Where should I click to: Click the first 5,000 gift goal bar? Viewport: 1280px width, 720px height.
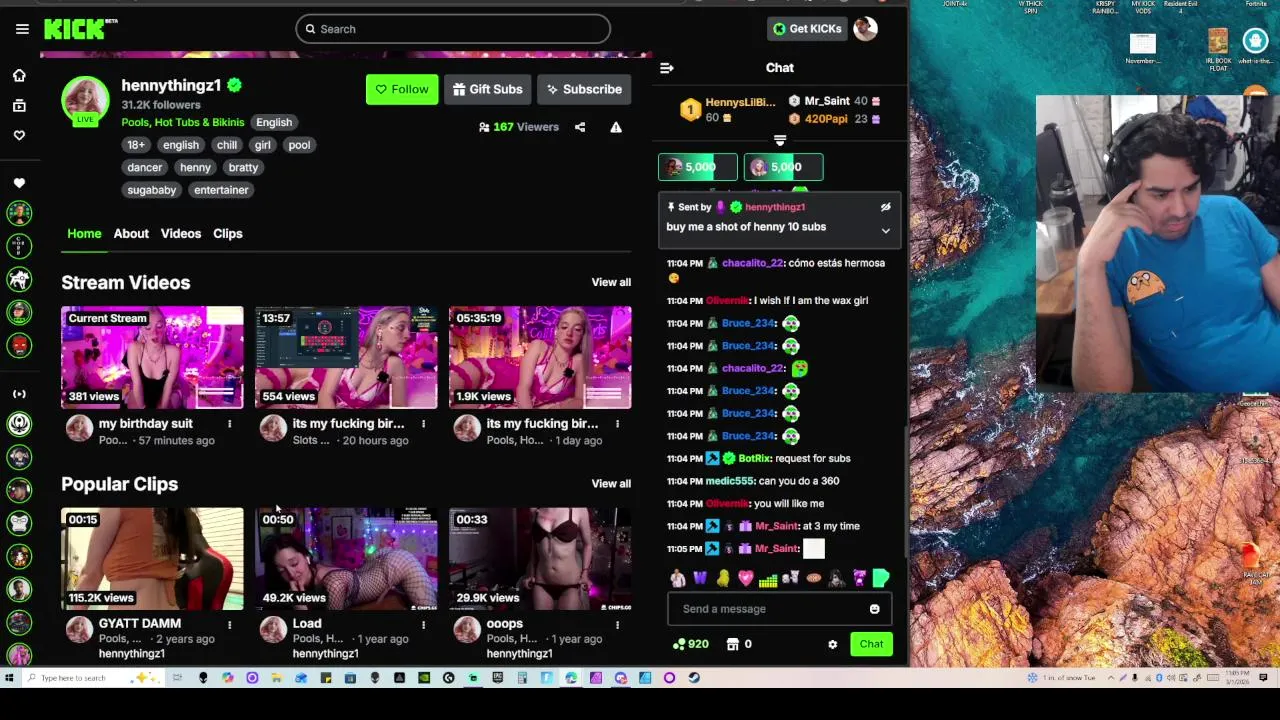(697, 167)
